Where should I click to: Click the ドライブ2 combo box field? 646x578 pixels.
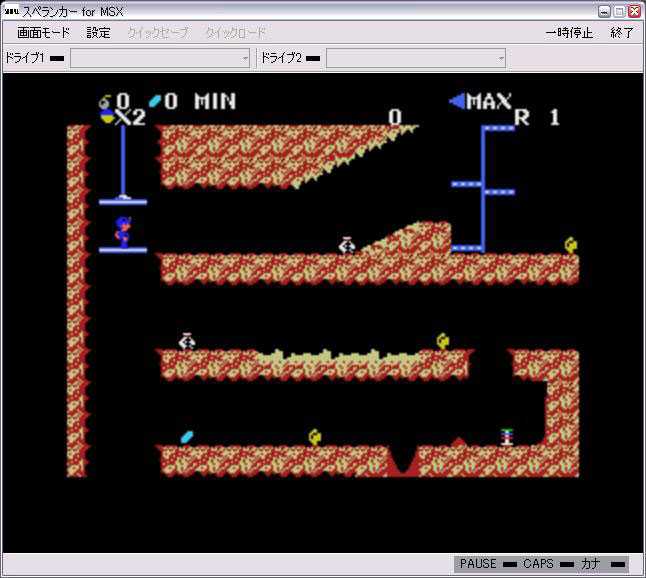(x=416, y=58)
